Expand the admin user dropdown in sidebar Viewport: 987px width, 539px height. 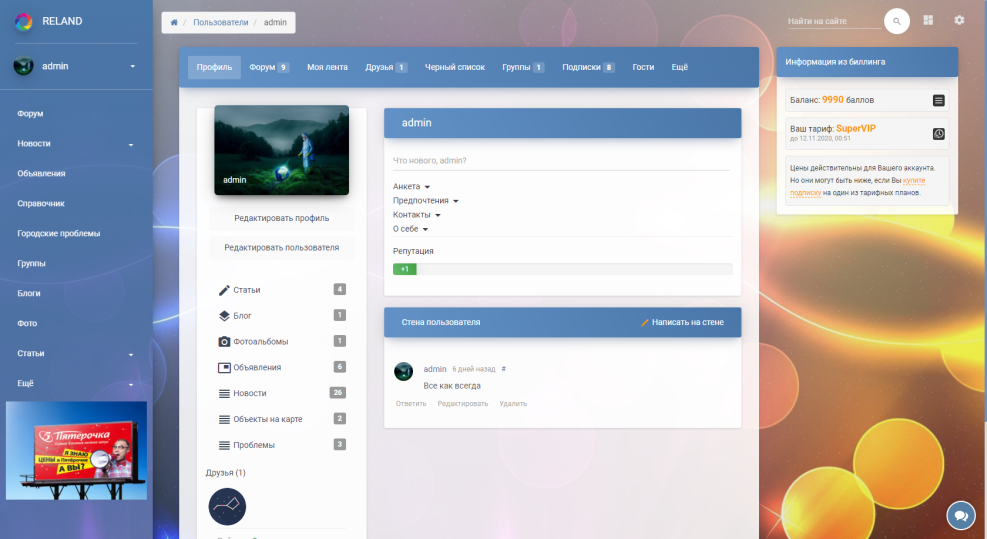[132, 67]
